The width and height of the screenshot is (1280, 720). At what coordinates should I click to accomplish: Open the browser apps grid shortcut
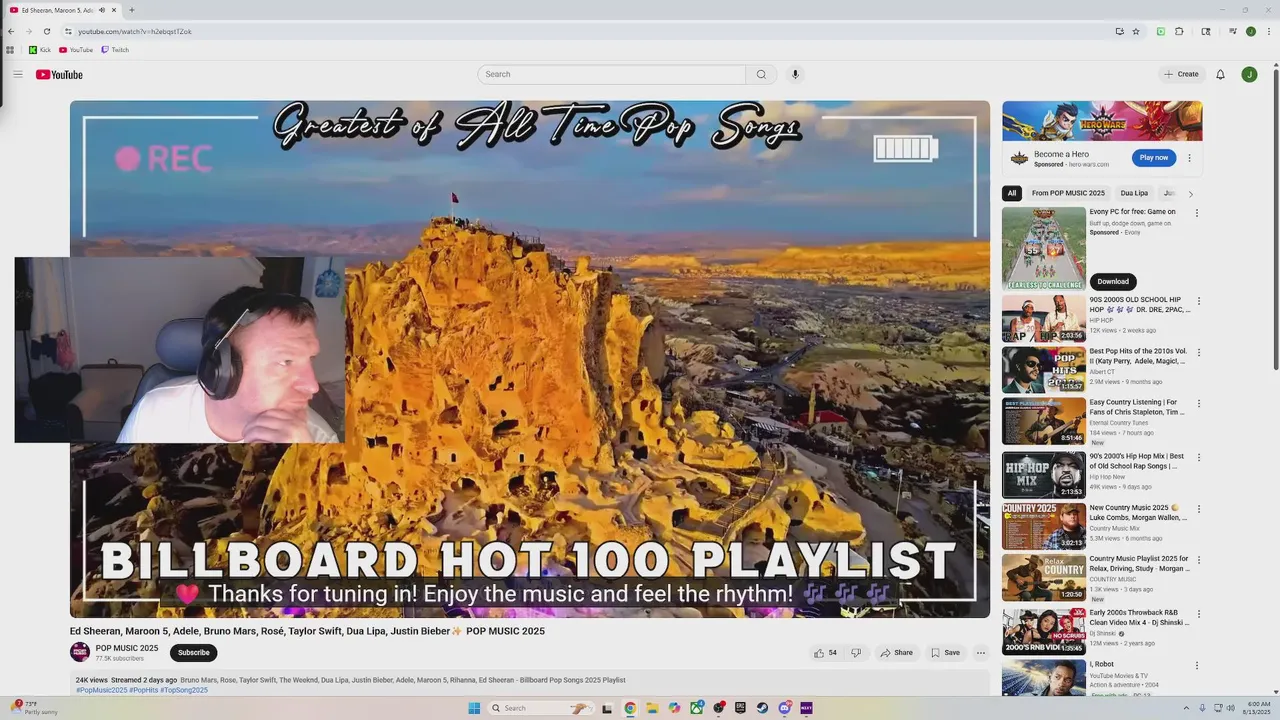[10, 50]
